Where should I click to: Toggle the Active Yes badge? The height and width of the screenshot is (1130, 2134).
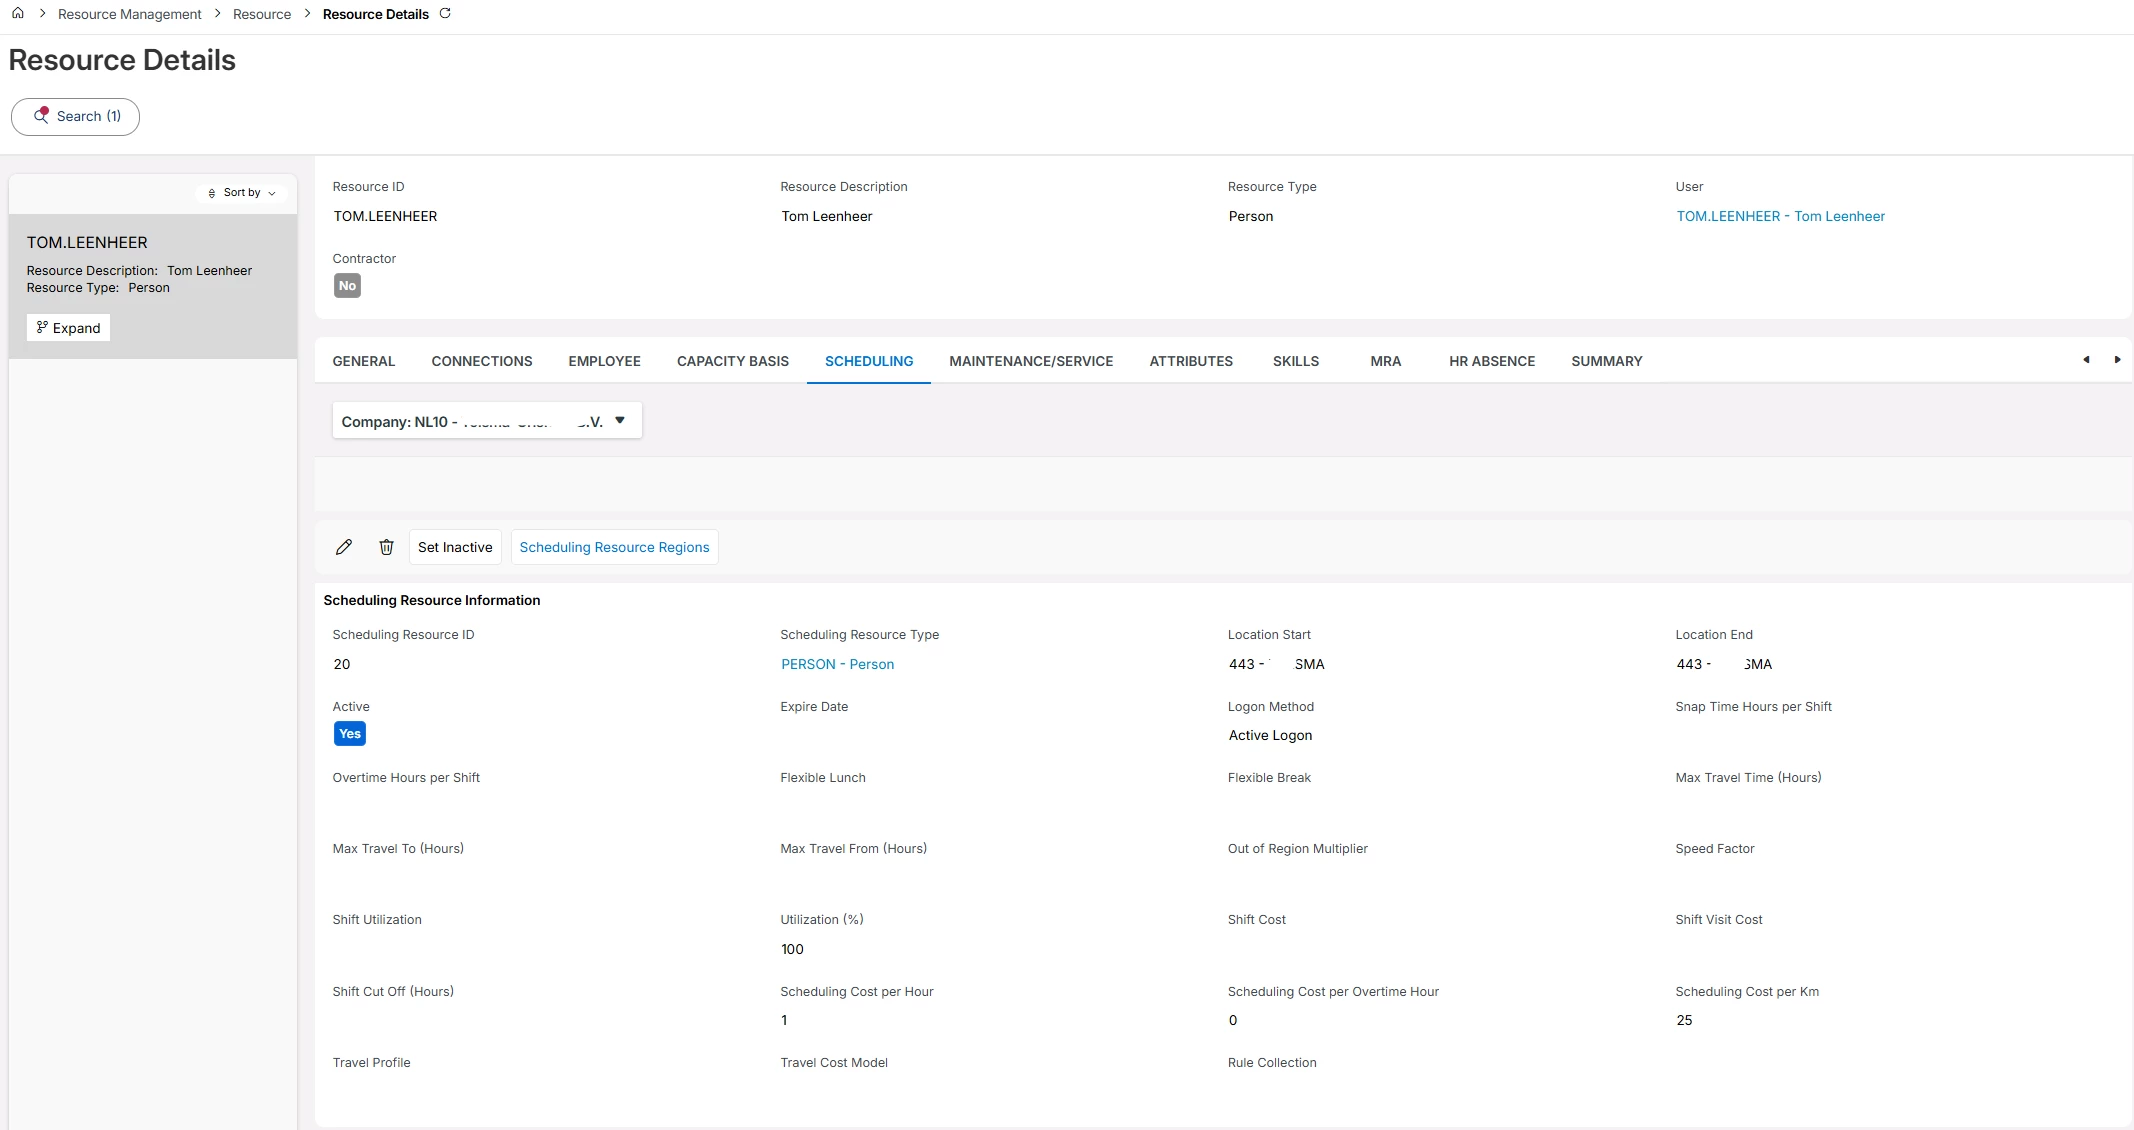[x=349, y=734]
